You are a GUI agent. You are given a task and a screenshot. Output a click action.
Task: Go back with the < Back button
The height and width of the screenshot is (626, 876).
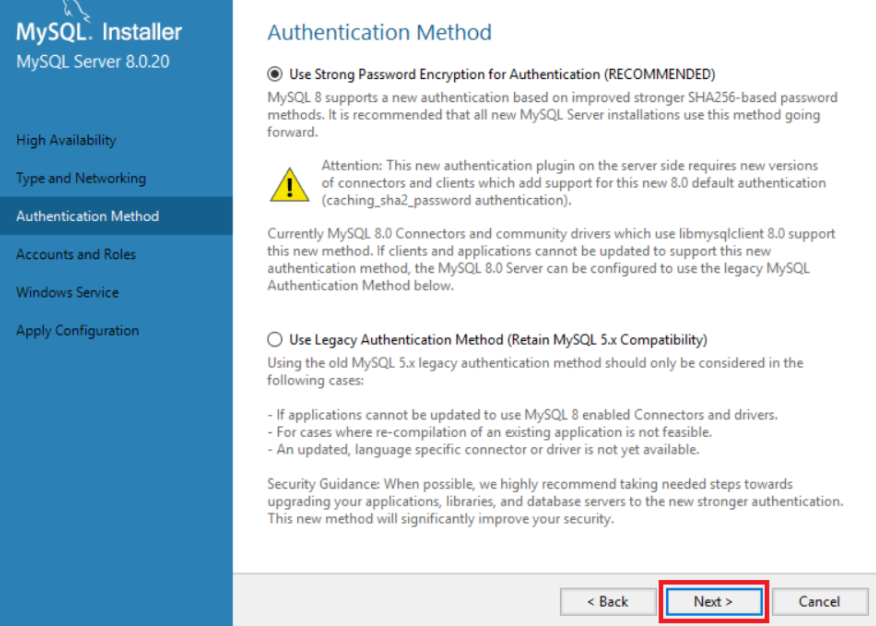[607, 601]
